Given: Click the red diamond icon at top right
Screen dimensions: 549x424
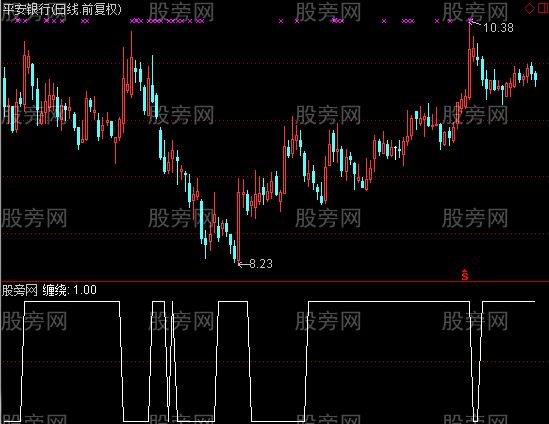Looking at the screenshot, I should click(x=529, y=9).
